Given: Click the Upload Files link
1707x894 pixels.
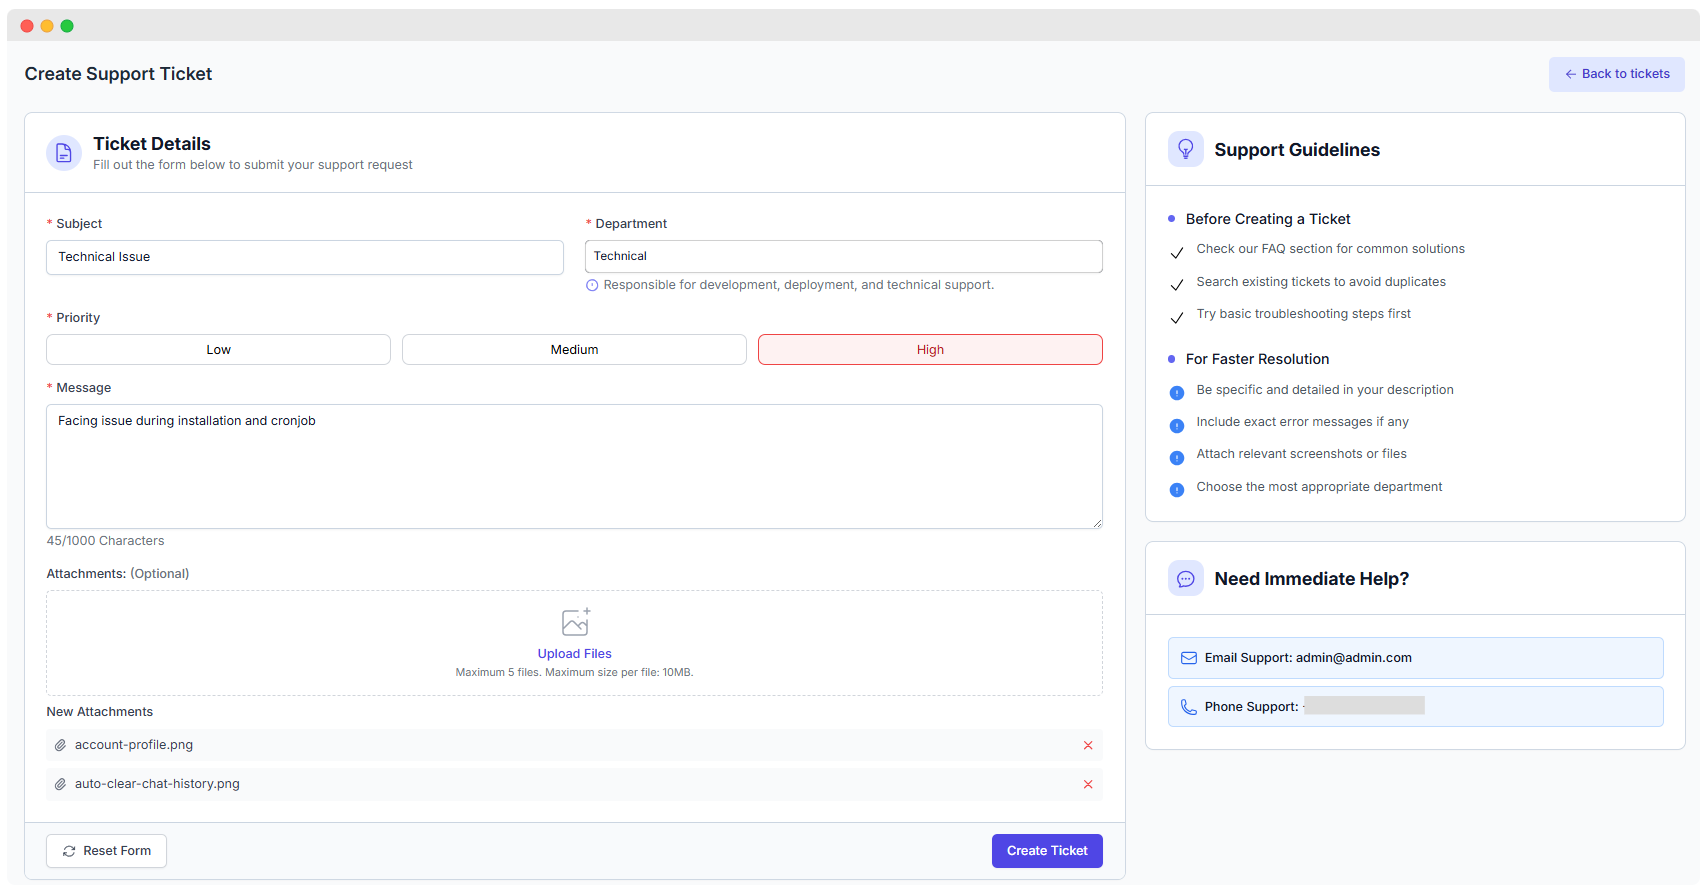Looking at the screenshot, I should point(574,654).
